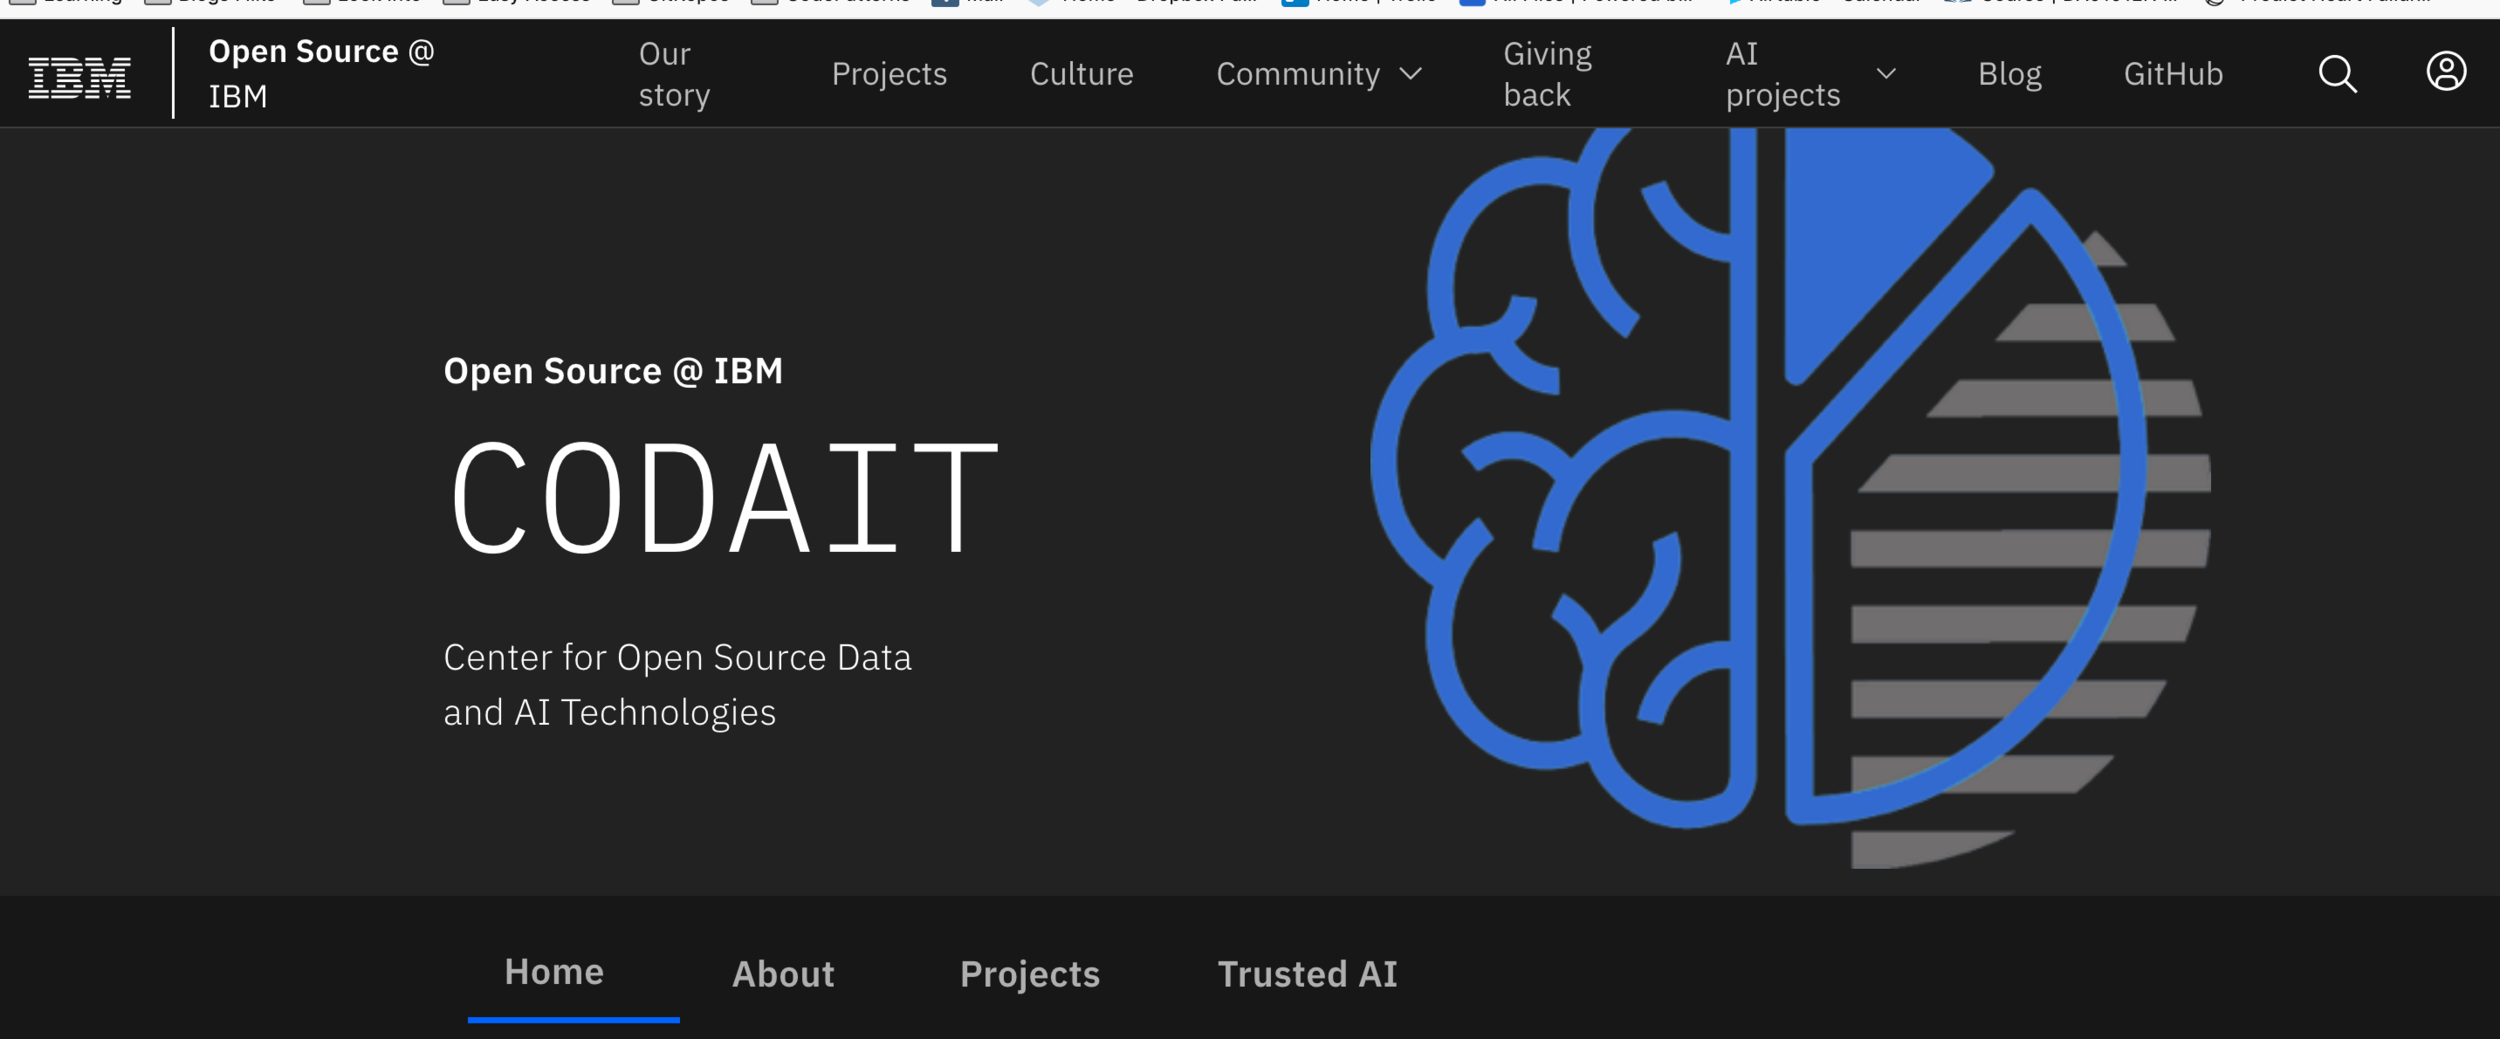
Task: Open the Culture menu item
Action: (1081, 74)
